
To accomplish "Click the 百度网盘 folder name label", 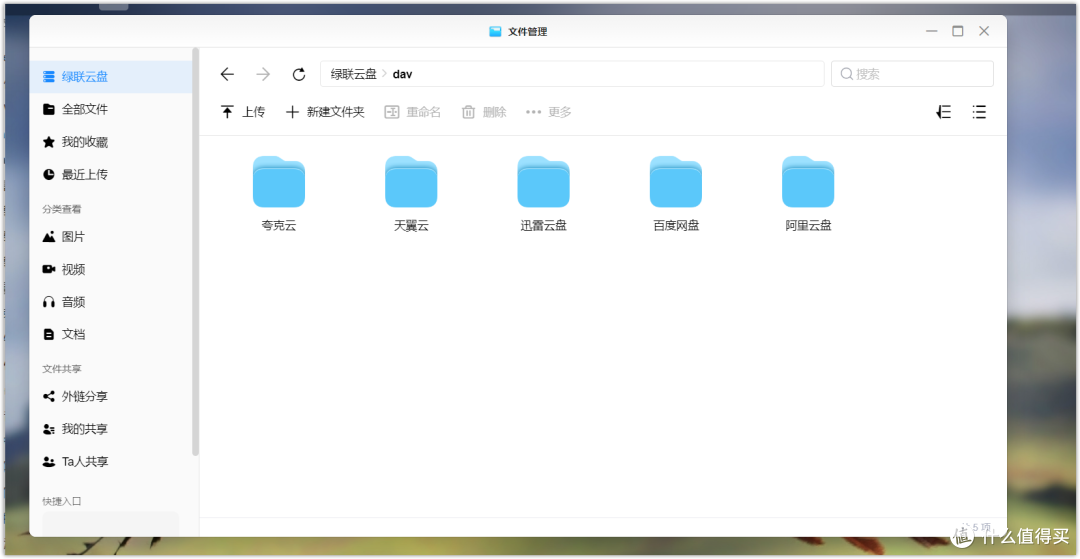I will [676, 225].
